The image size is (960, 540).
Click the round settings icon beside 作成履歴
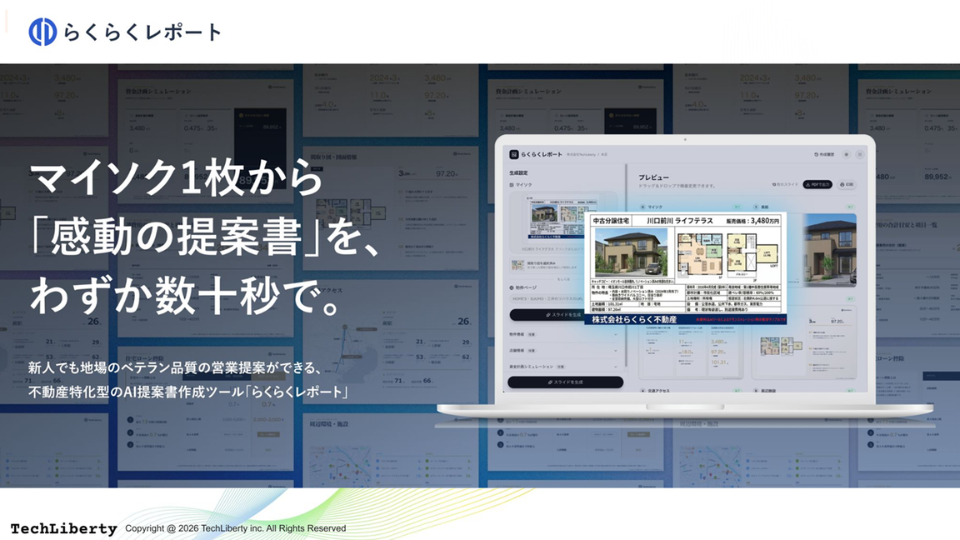846,154
